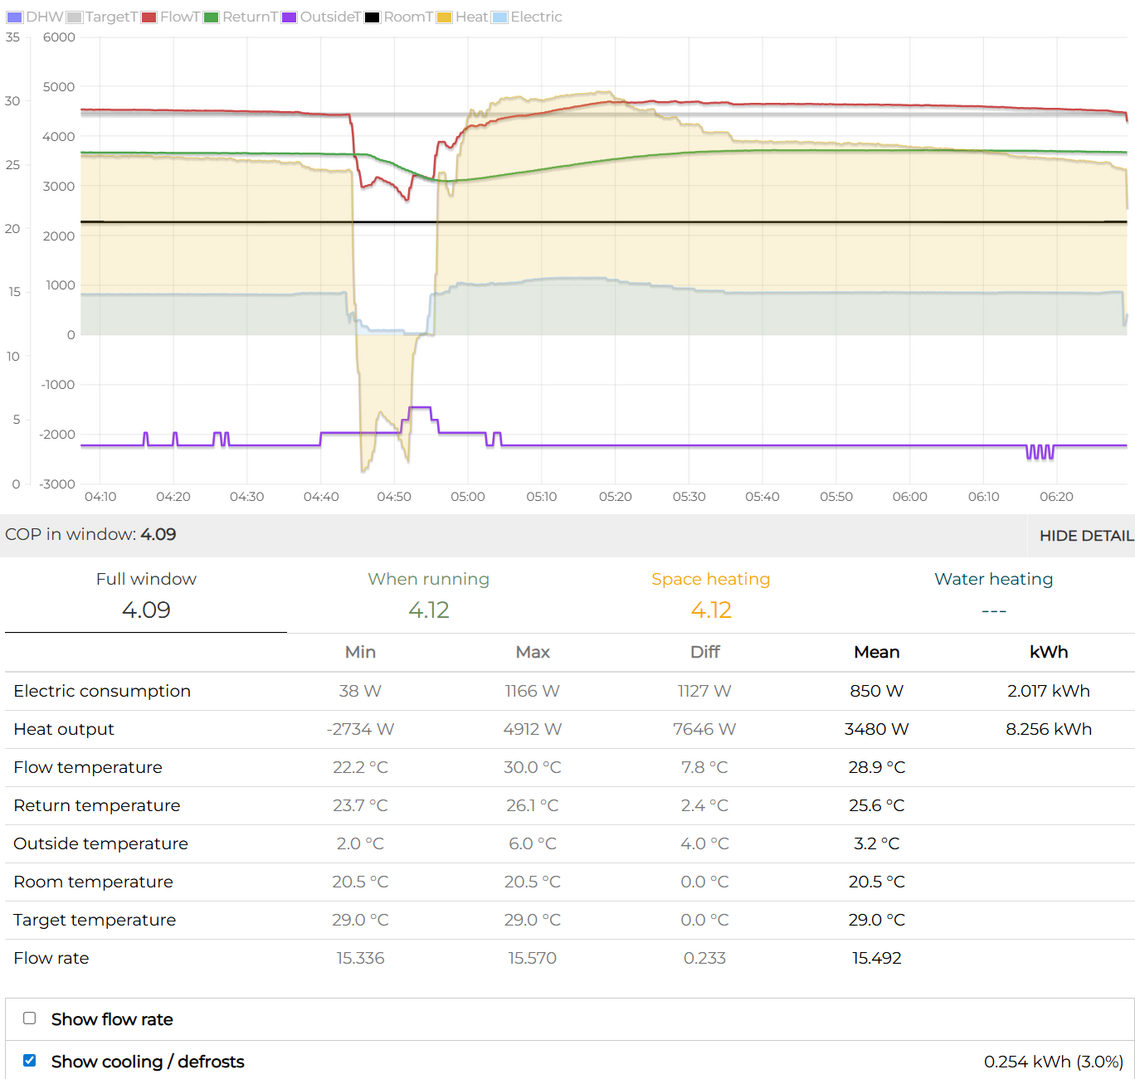
Task: Click the DHW legend color swatch
Action: [14, 17]
